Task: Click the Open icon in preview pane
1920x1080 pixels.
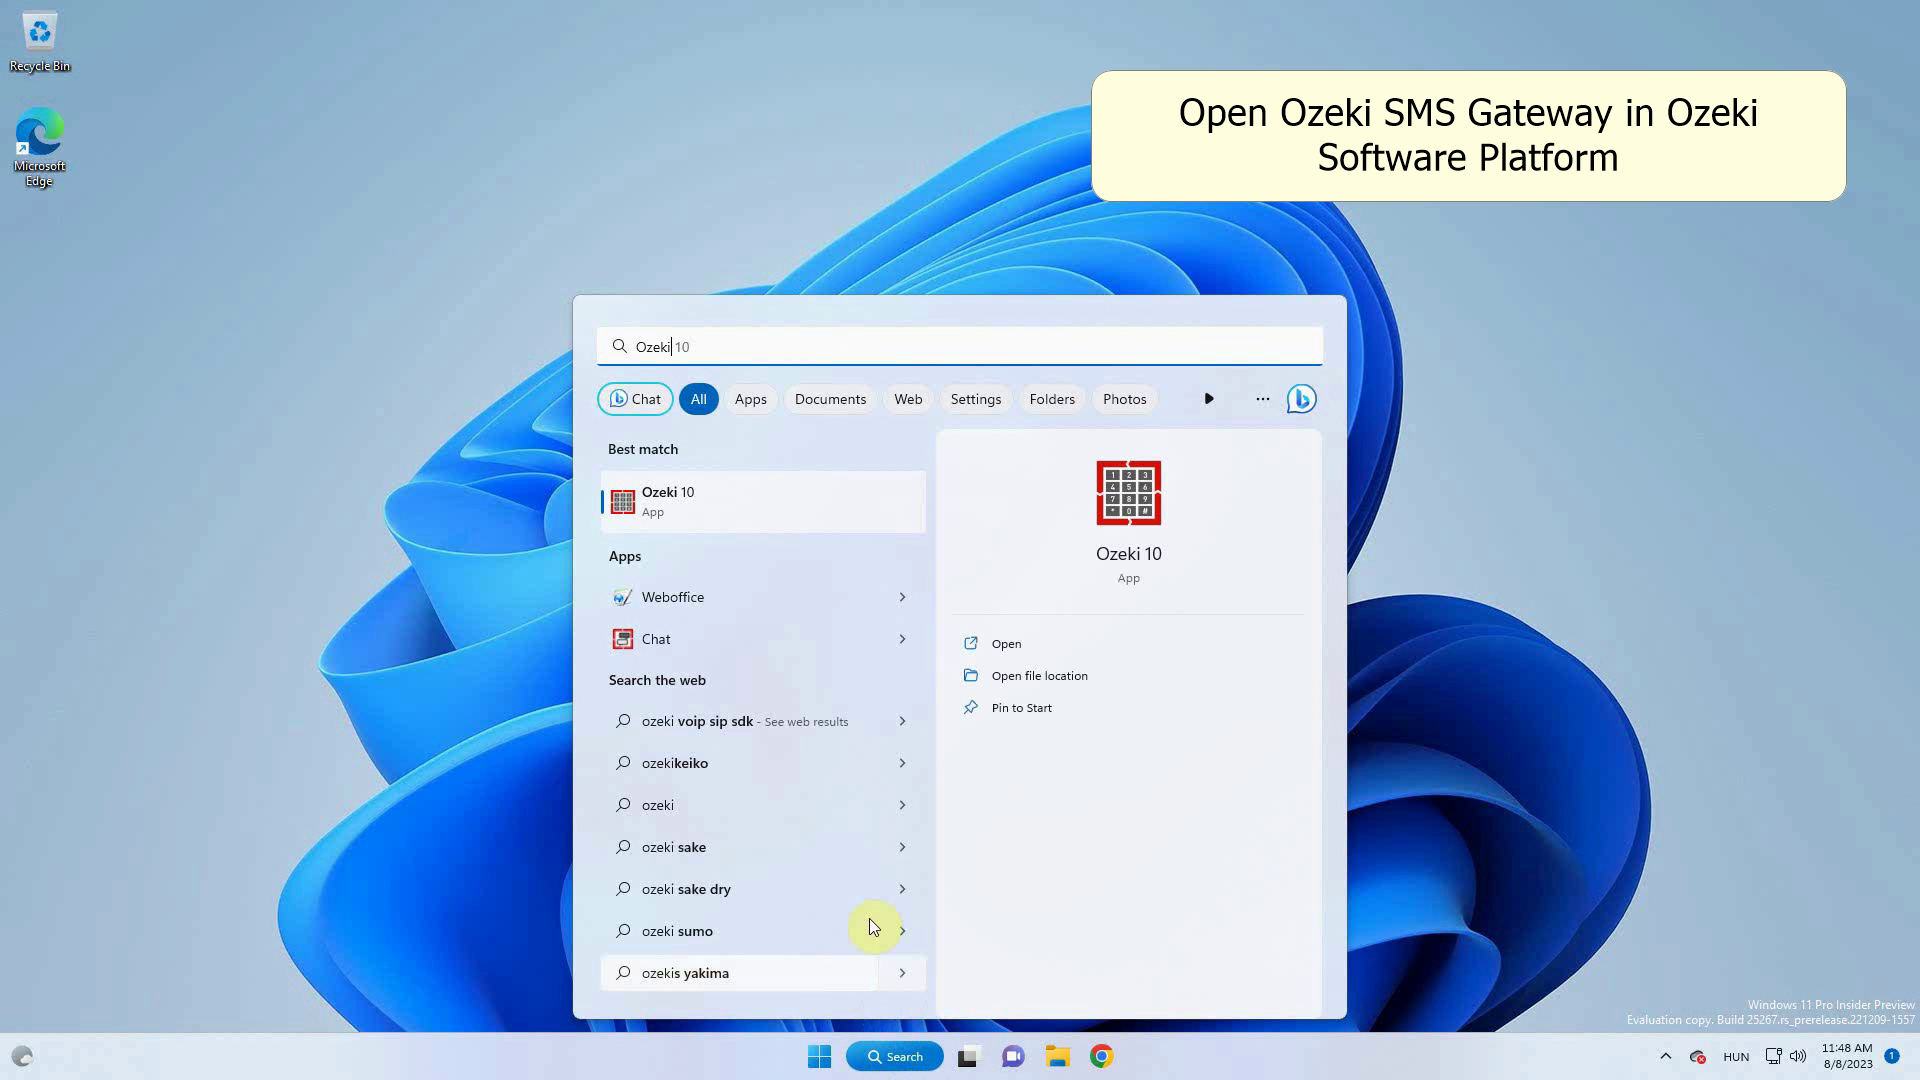Action: coord(970,643)
